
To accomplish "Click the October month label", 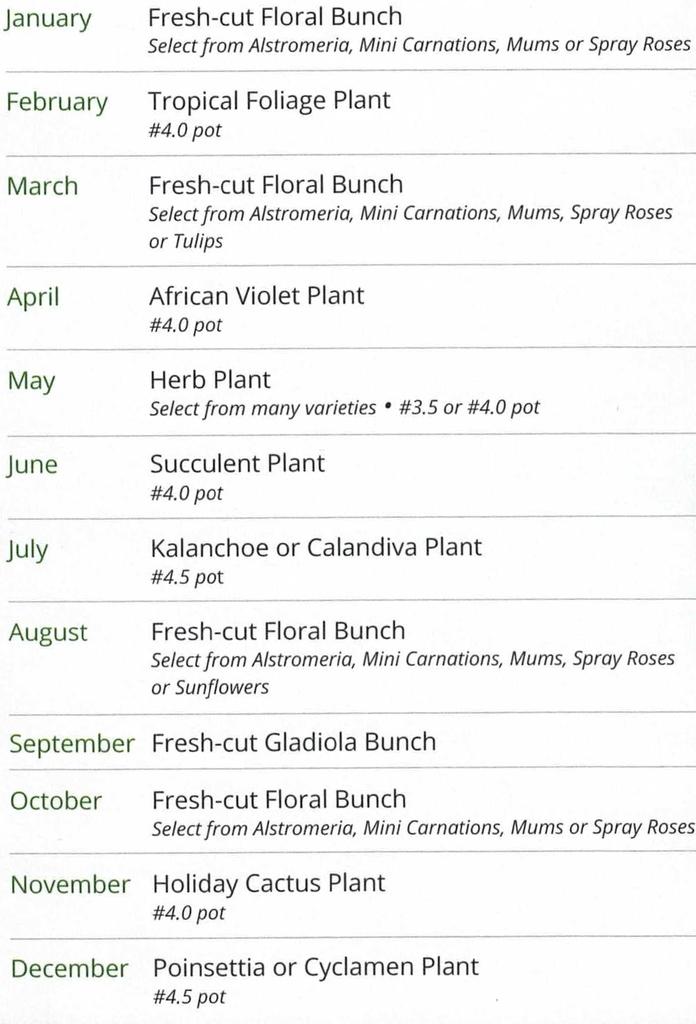I will click(x=56, y=801).
